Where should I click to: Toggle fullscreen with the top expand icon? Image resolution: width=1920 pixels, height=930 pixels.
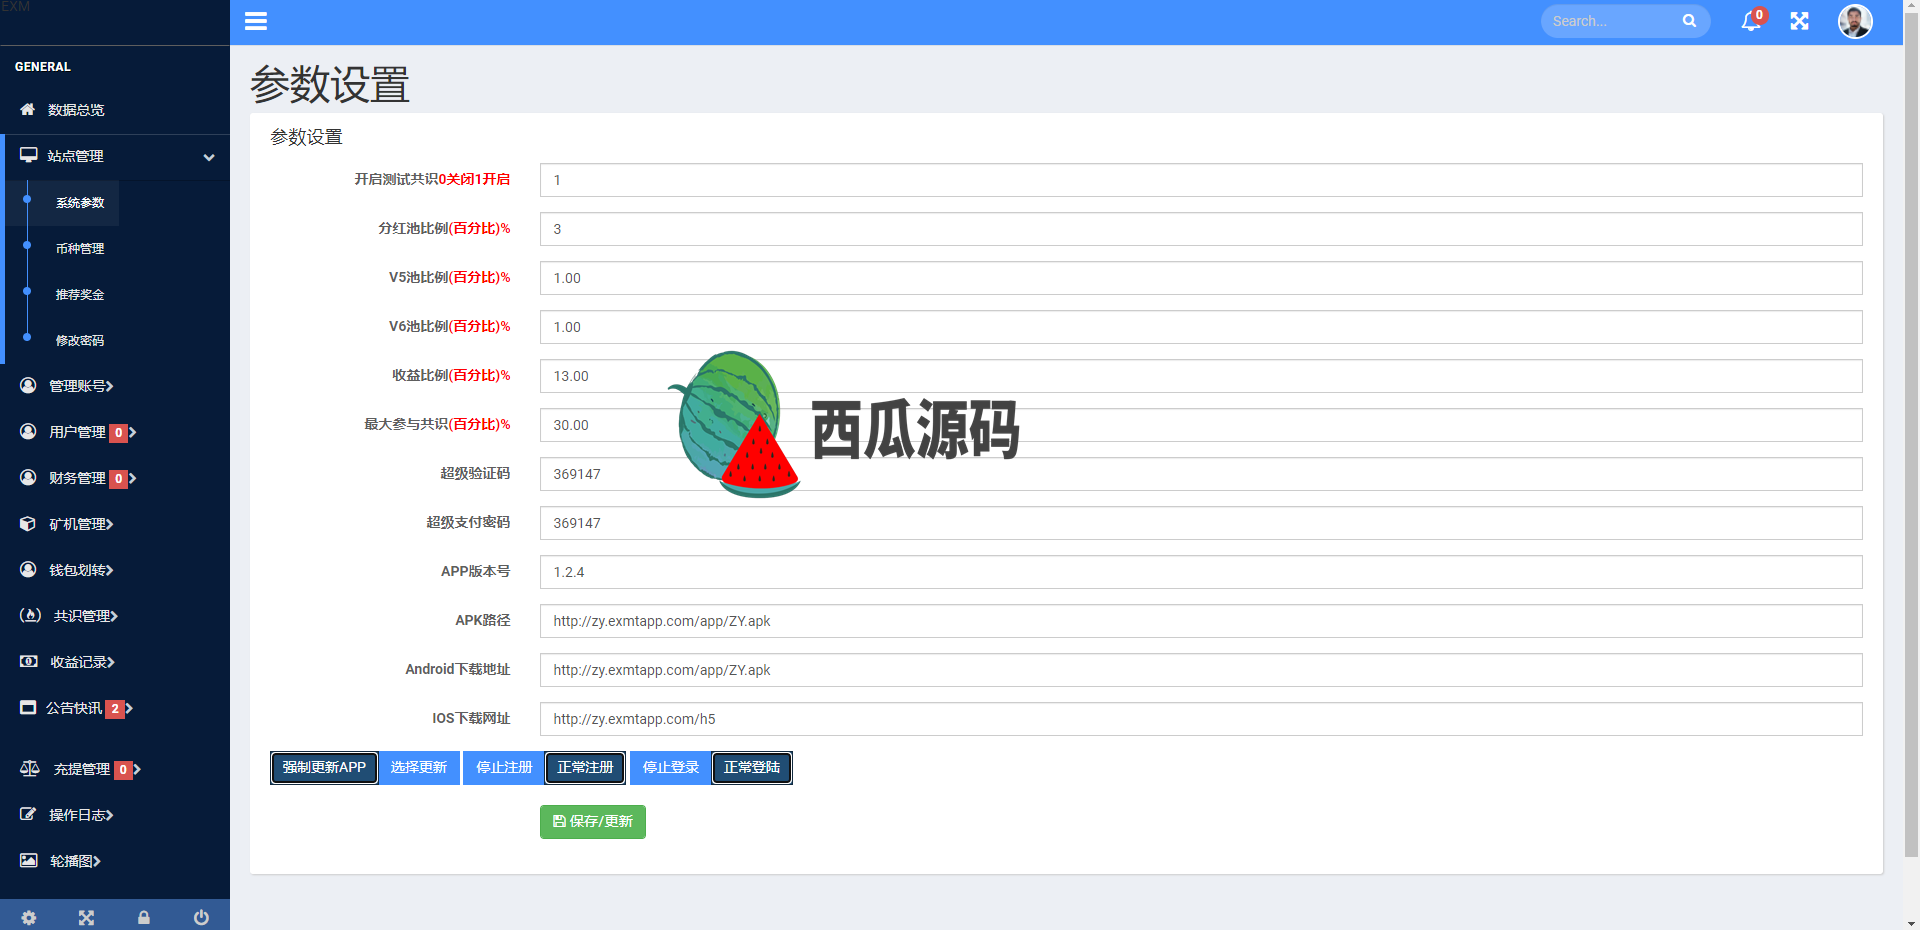click(1800, 21)
